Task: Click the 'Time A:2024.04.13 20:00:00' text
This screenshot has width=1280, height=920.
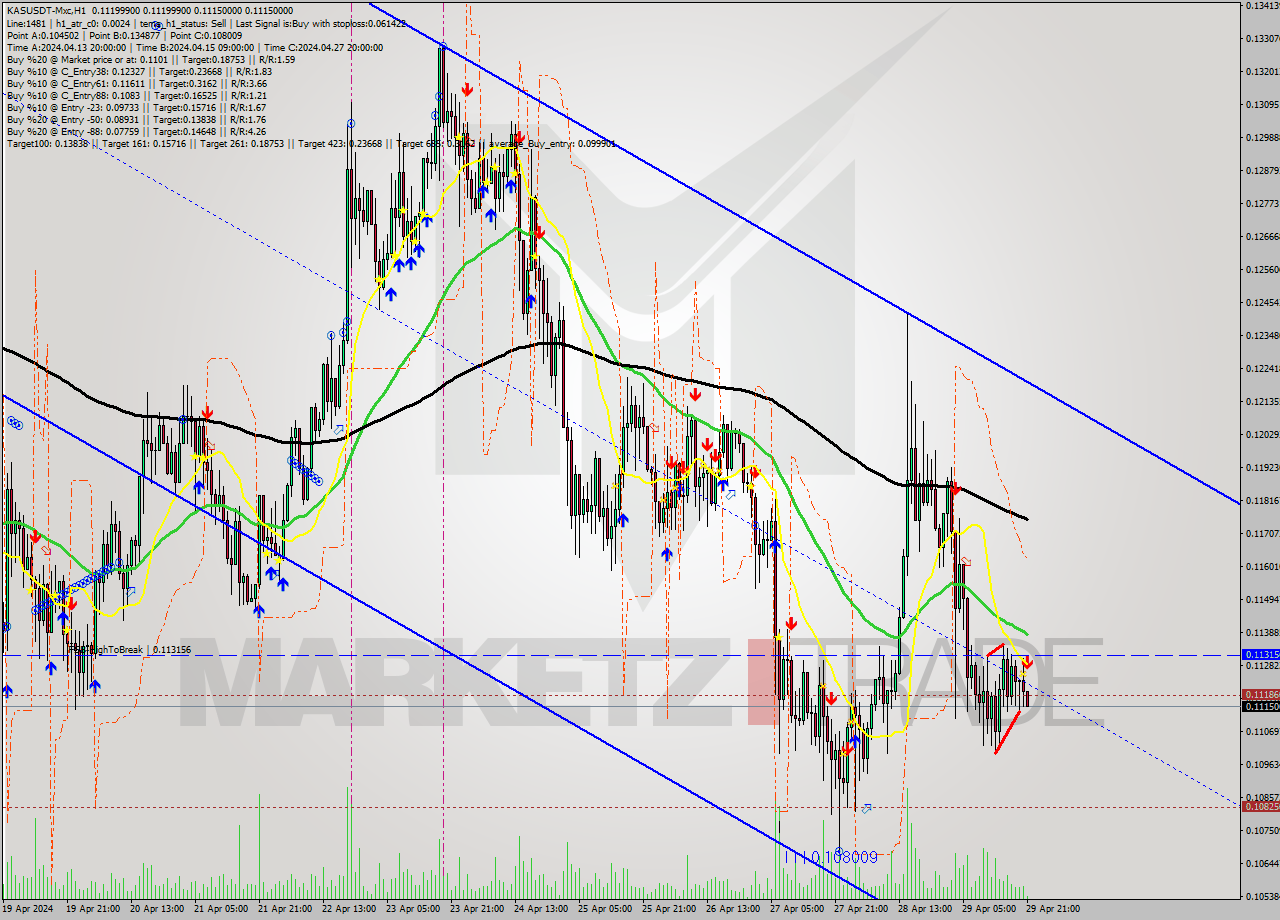Action: pyautogui.click(x=66, y=47)
